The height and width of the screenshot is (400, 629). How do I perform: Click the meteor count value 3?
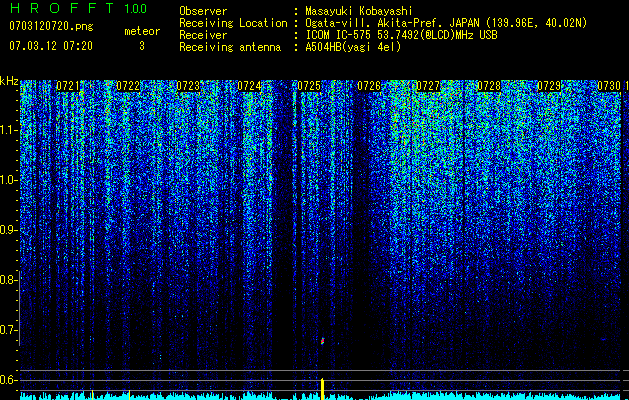142,46
